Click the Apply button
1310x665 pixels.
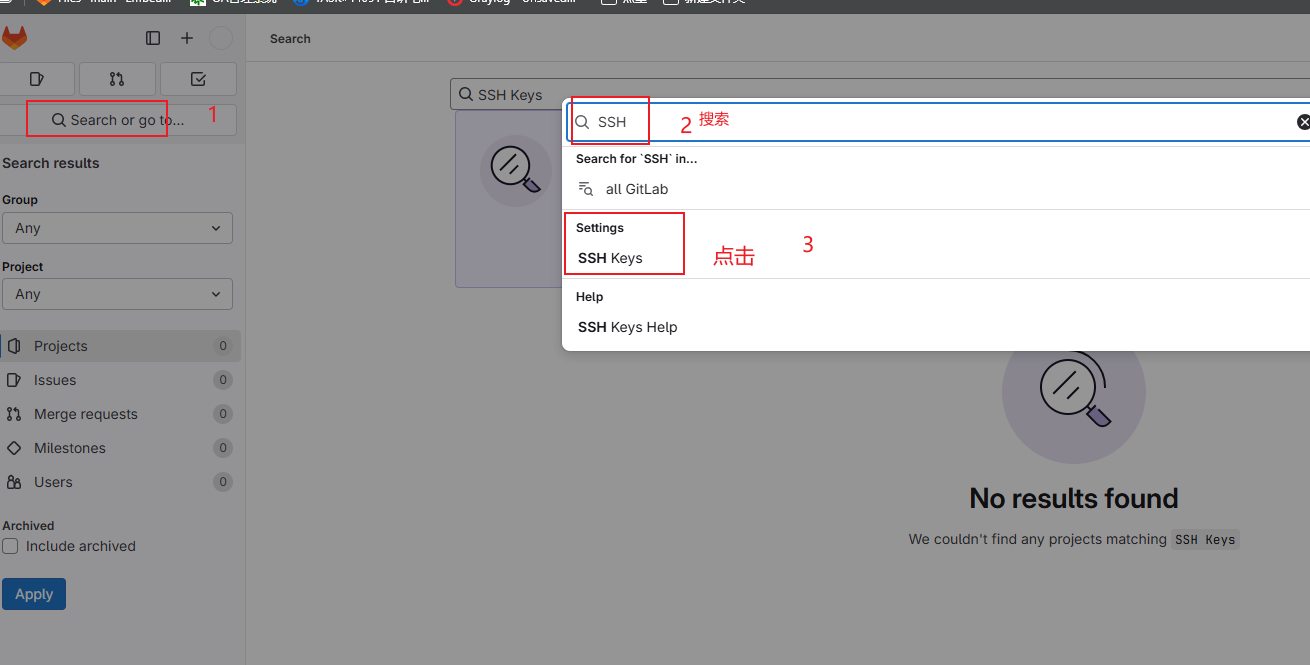pyautogui.click(x=34, y=594)
